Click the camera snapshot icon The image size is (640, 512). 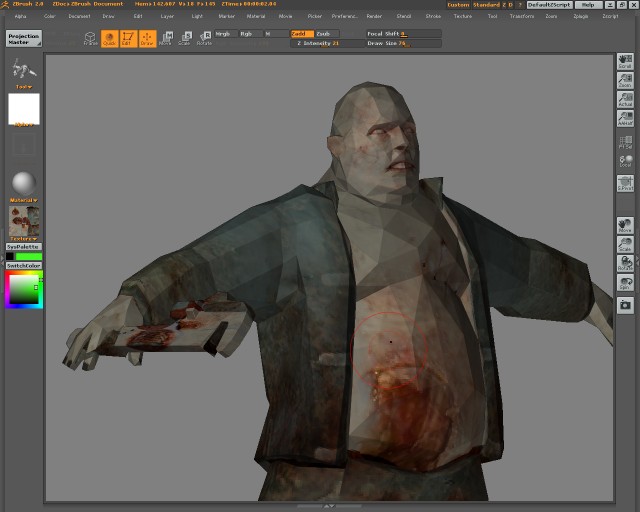tap(625, 305)
